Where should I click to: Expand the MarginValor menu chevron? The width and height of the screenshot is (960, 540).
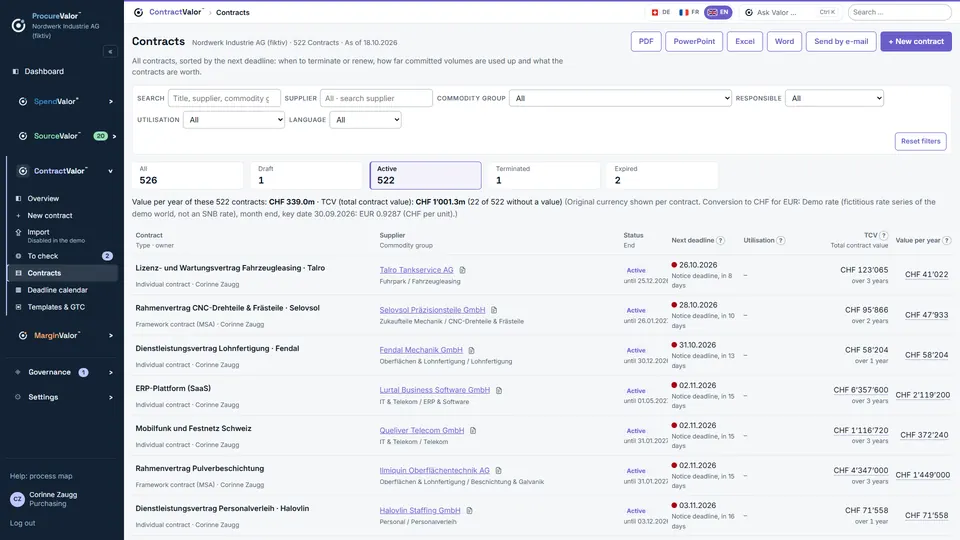tap(111, 336)
